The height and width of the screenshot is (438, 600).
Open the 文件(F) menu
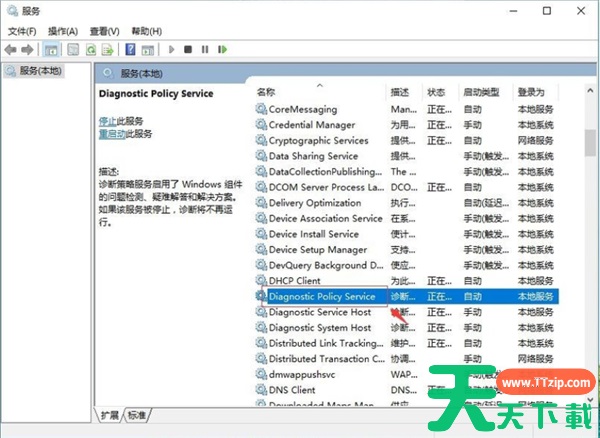point(22,31)
